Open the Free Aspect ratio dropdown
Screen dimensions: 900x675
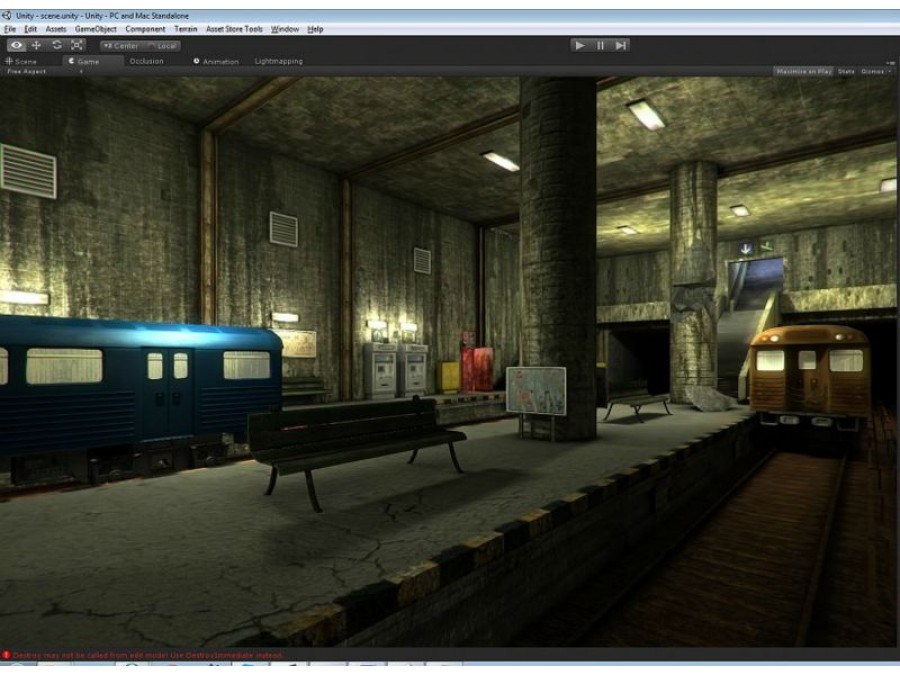point(44,72)
